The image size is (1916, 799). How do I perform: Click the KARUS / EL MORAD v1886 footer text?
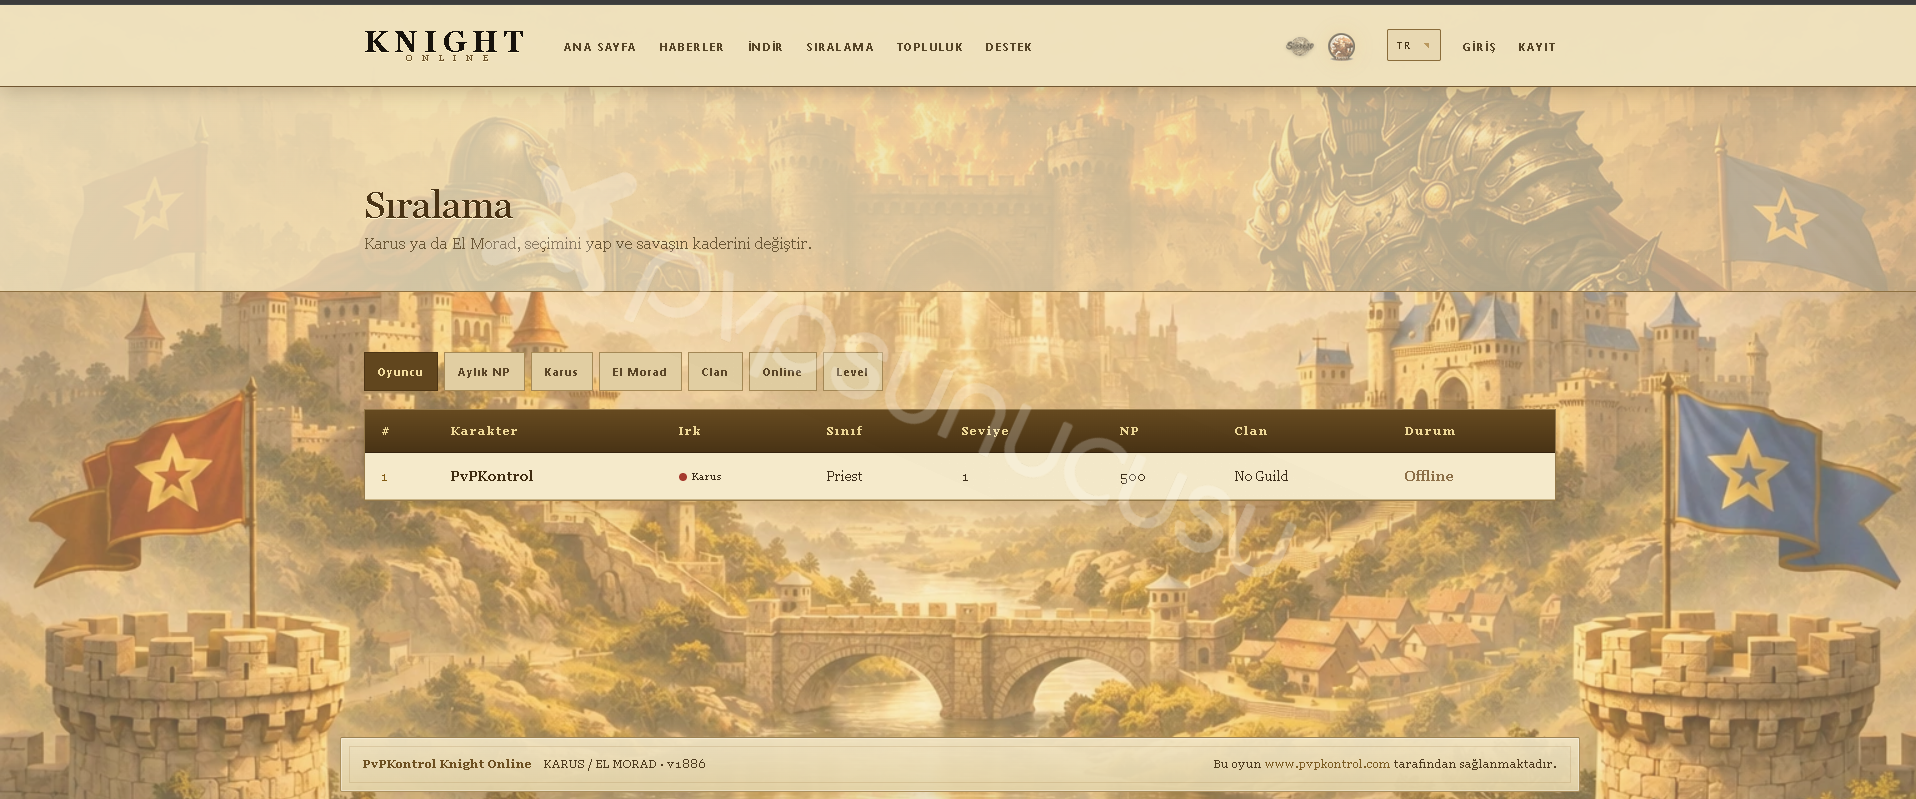(x=624, y=764)
